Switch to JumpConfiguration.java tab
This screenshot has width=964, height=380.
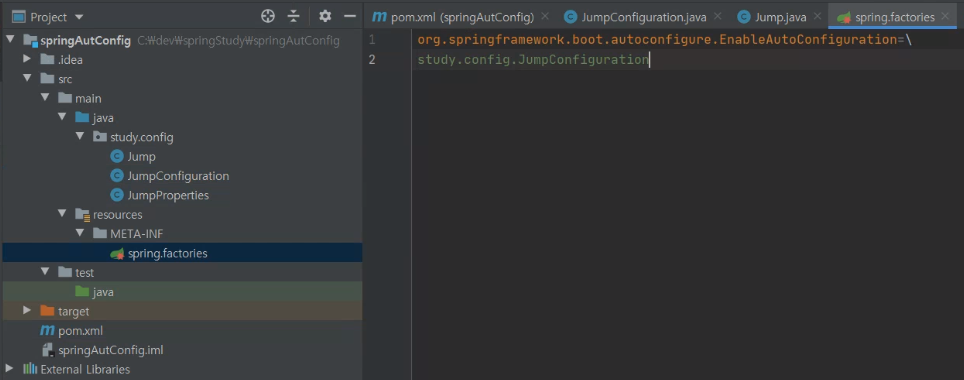point(644,17)
